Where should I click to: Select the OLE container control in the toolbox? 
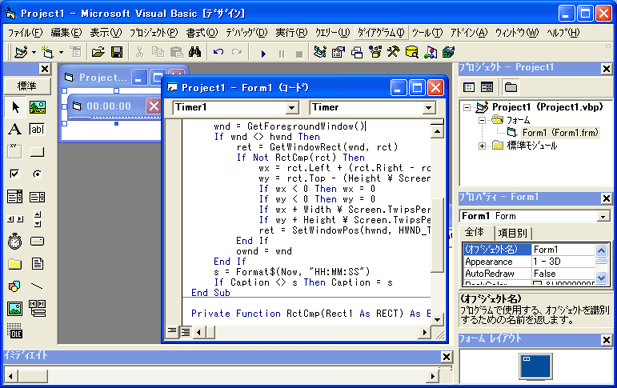click(x=15, y=331)
